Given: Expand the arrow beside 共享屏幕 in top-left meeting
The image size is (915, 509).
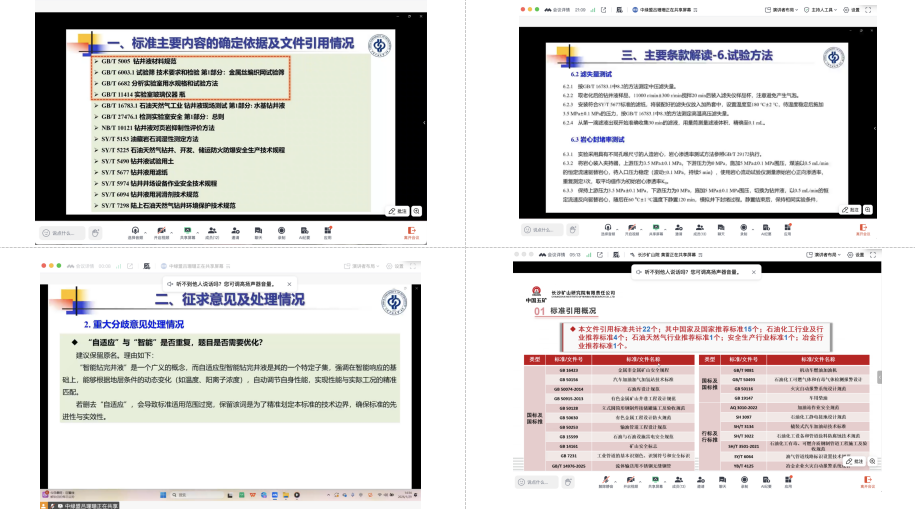Looking at the screenshot, I should (196, 229).
